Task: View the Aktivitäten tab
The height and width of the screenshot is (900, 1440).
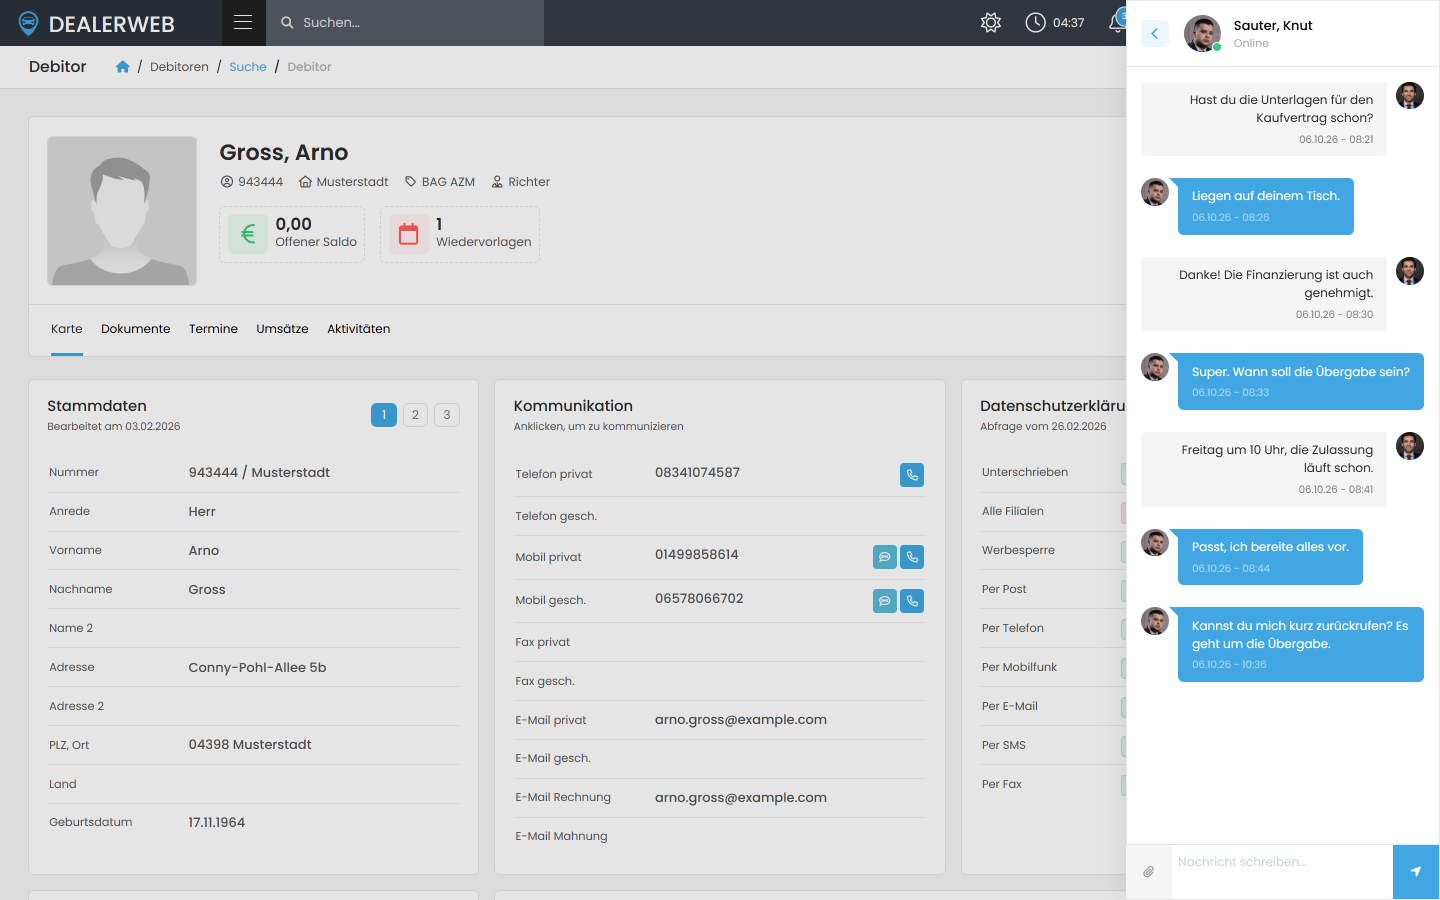Action: pyautogui.click(x=359, y=329)
